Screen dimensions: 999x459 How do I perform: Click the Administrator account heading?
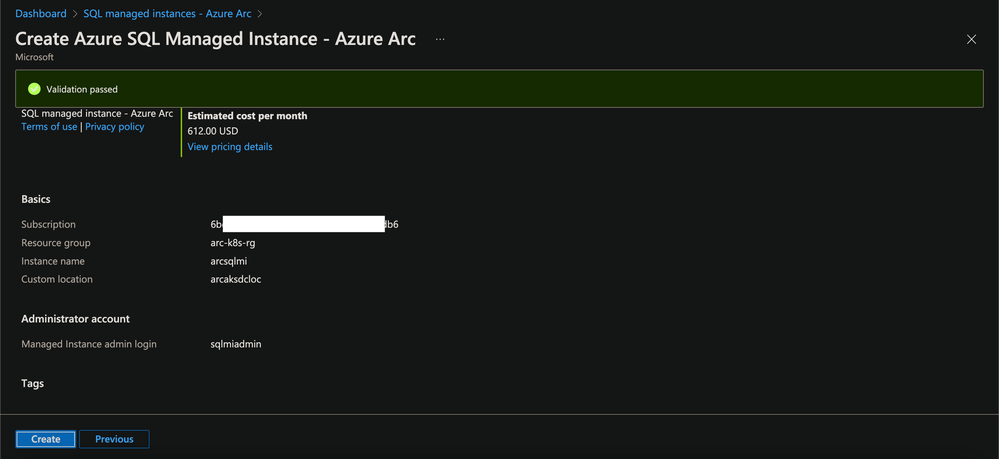[x=75, y=319]
